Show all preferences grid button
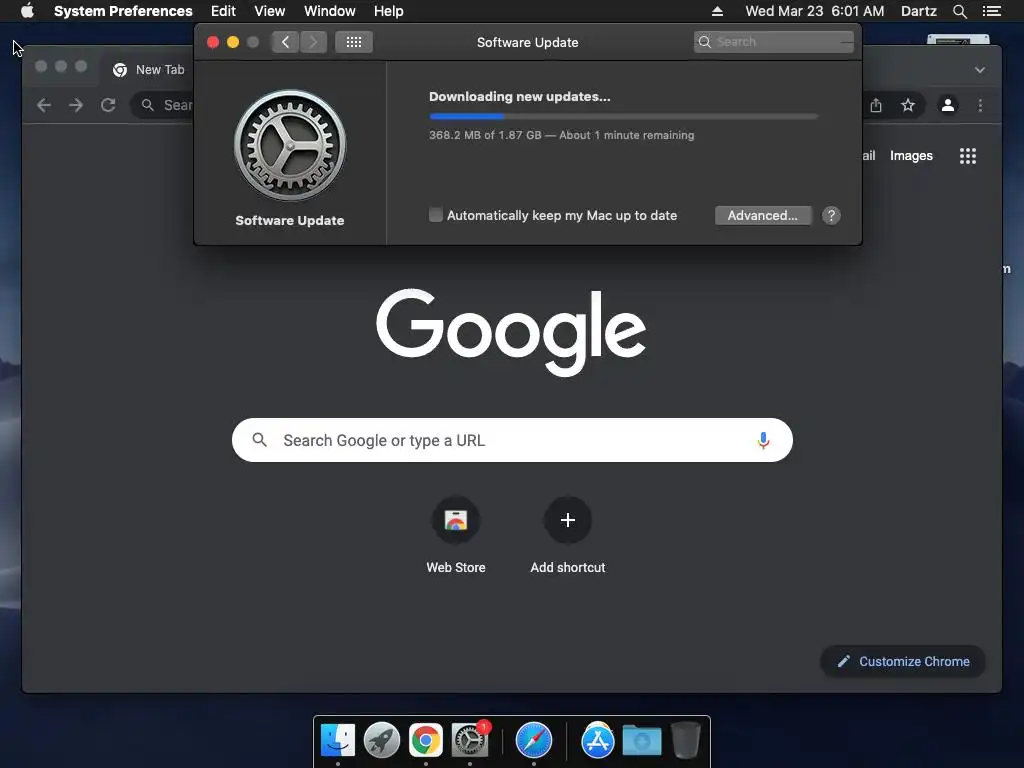This screenshot has height=768, width=1024. [354, 42]
